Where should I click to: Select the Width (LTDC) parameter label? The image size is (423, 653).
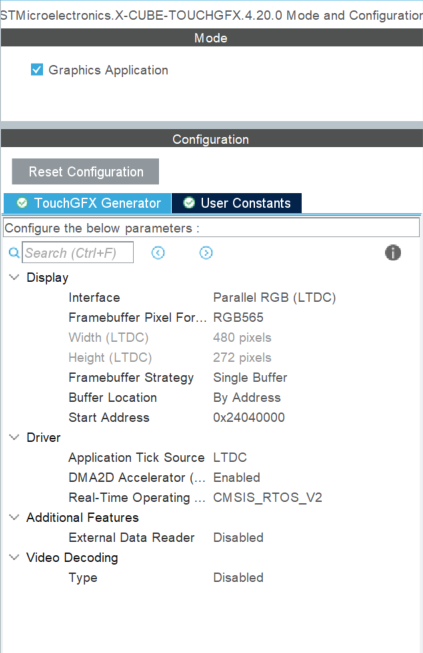click(109, 337)
